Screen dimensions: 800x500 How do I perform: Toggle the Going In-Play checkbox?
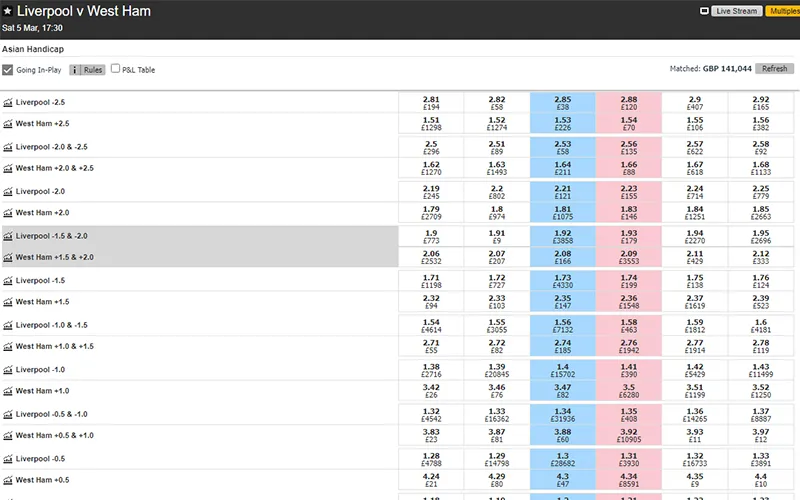click(x=8, y=70)
